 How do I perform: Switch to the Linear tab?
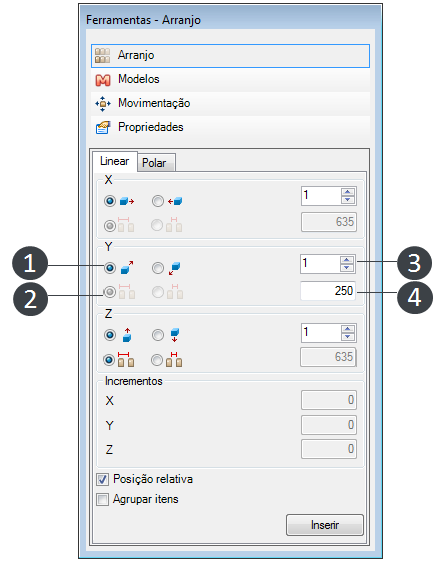[x=115, y=161]
